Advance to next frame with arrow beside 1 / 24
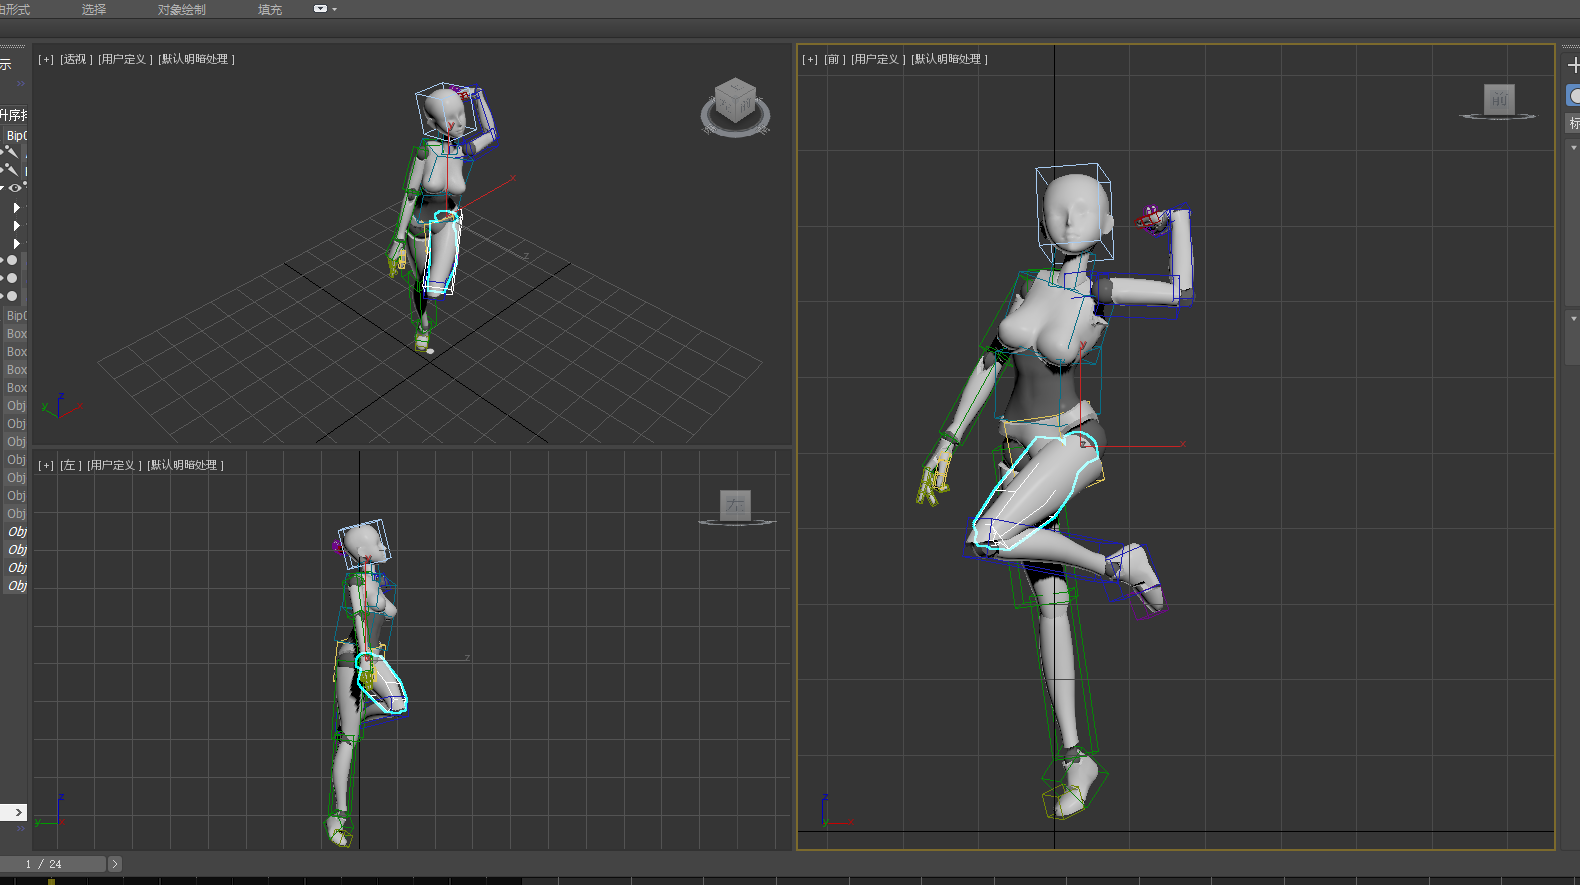 click(x=114, y=864)
